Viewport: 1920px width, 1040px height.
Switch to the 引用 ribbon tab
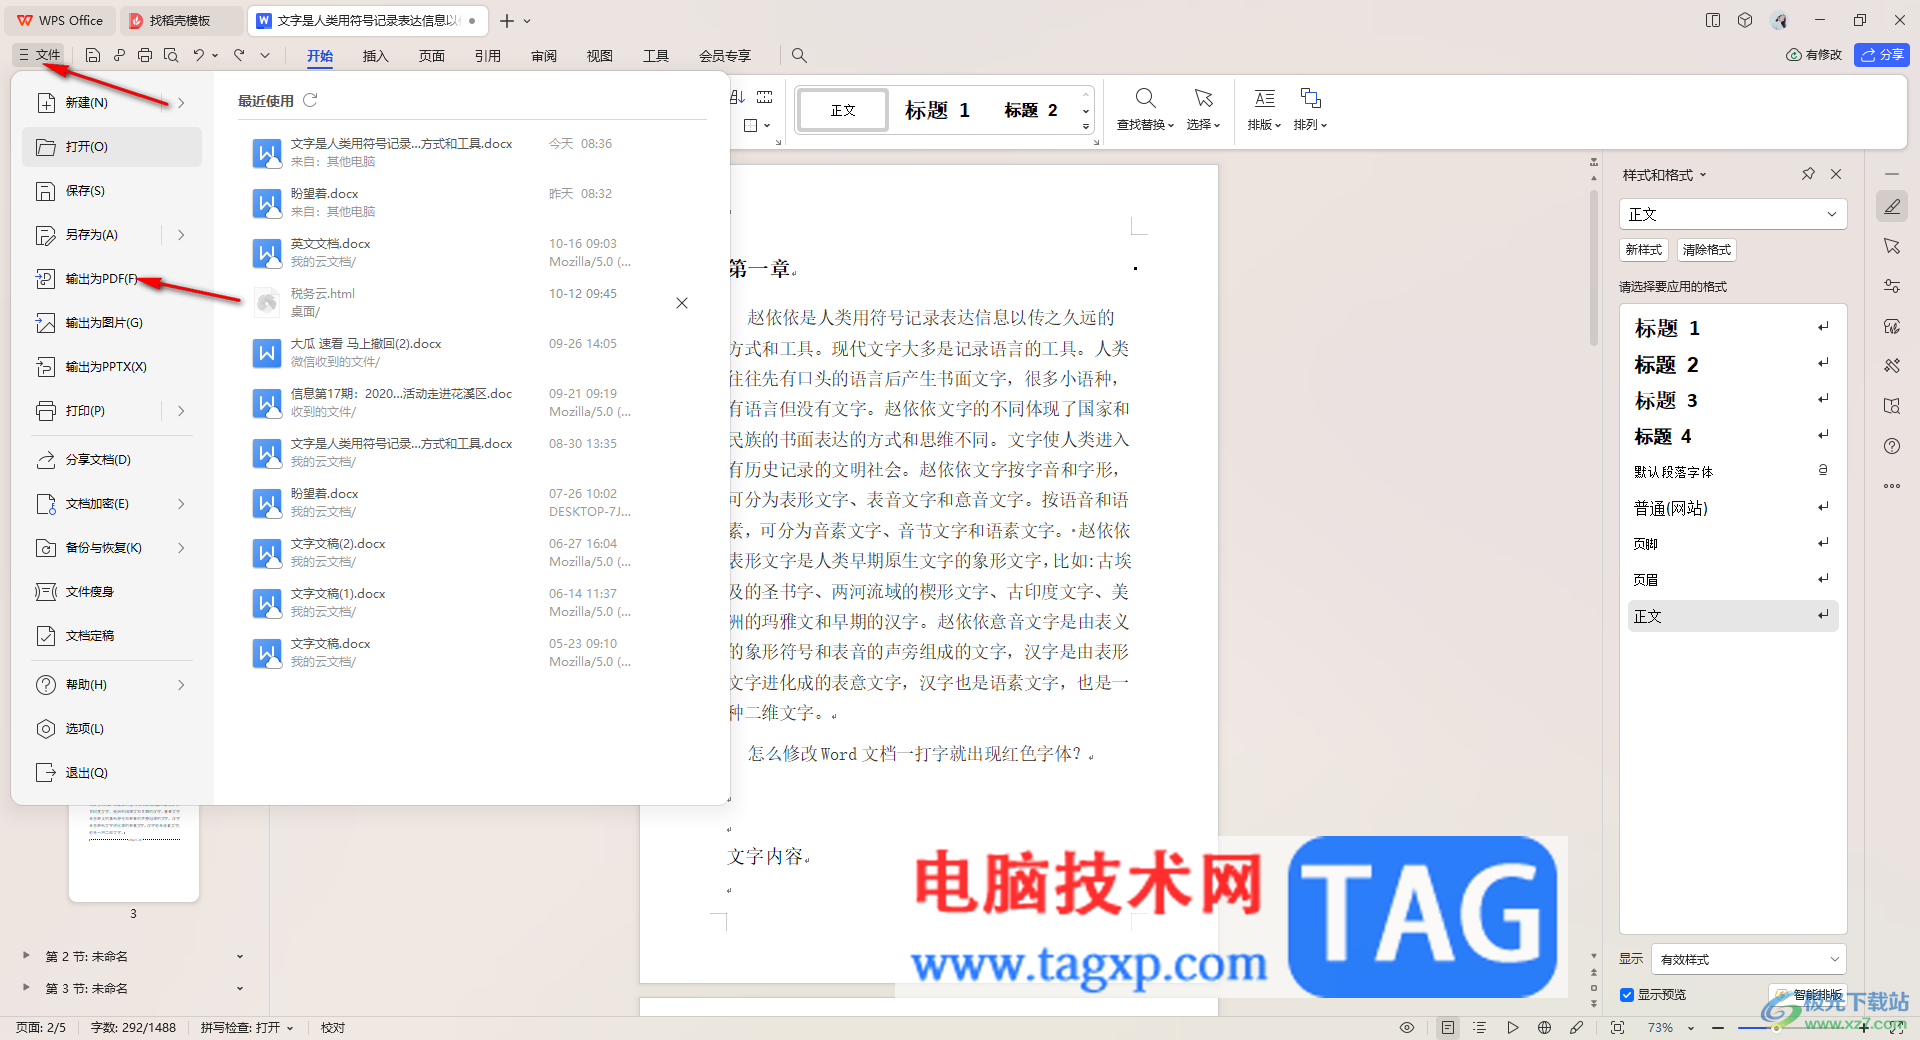(x=488, y=56)
